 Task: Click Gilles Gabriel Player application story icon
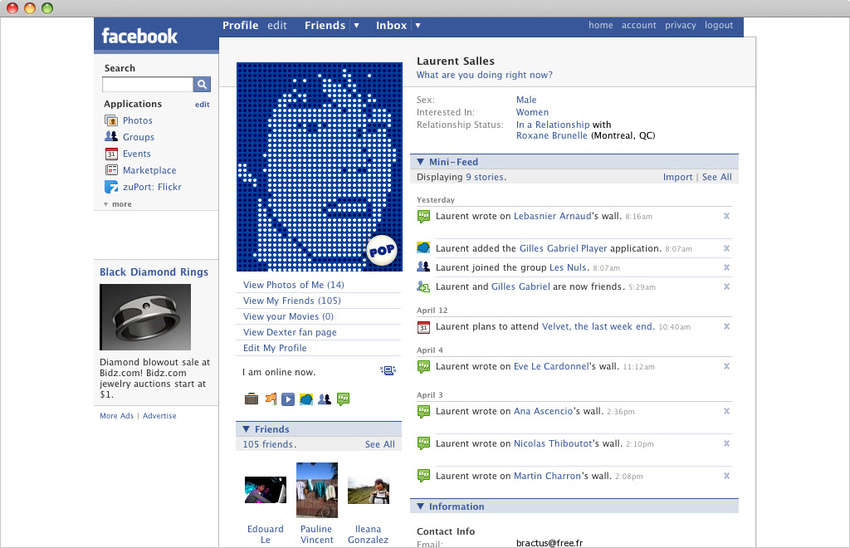click(423, 248)
